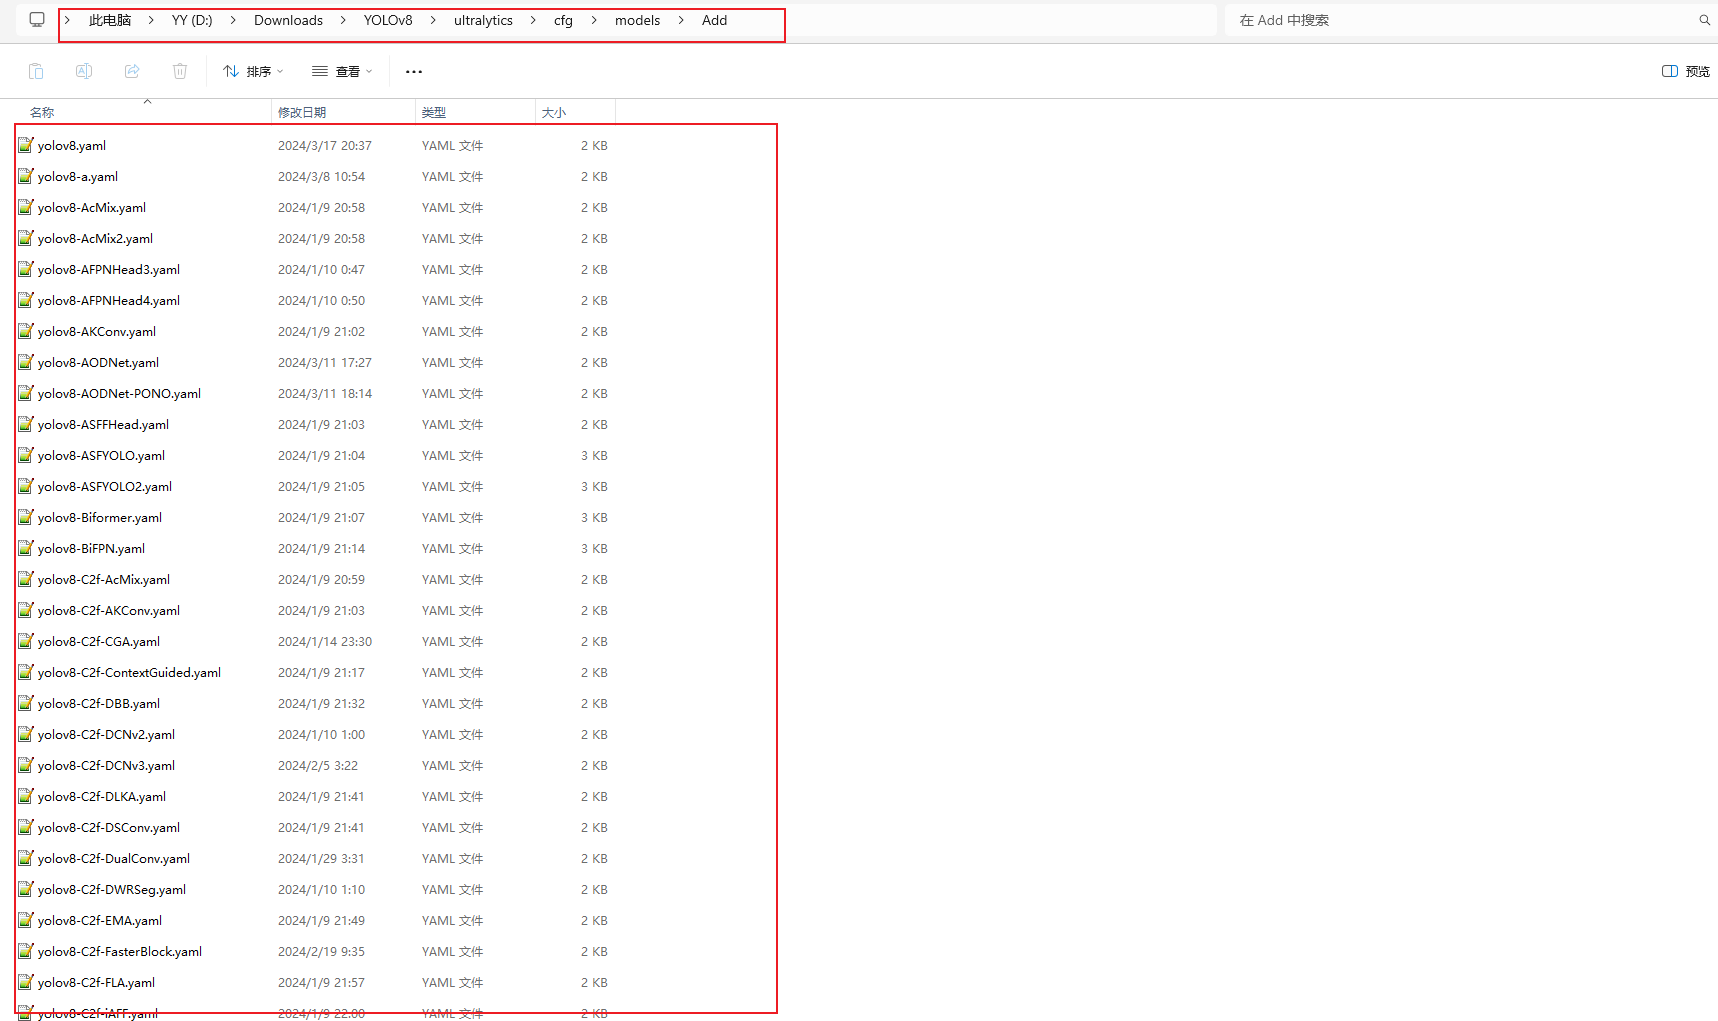Screen dimensions: 1718x1021
Task: Click 3 KB size of yolov8-BiFPN.yaml
Action: coord(594,548)
